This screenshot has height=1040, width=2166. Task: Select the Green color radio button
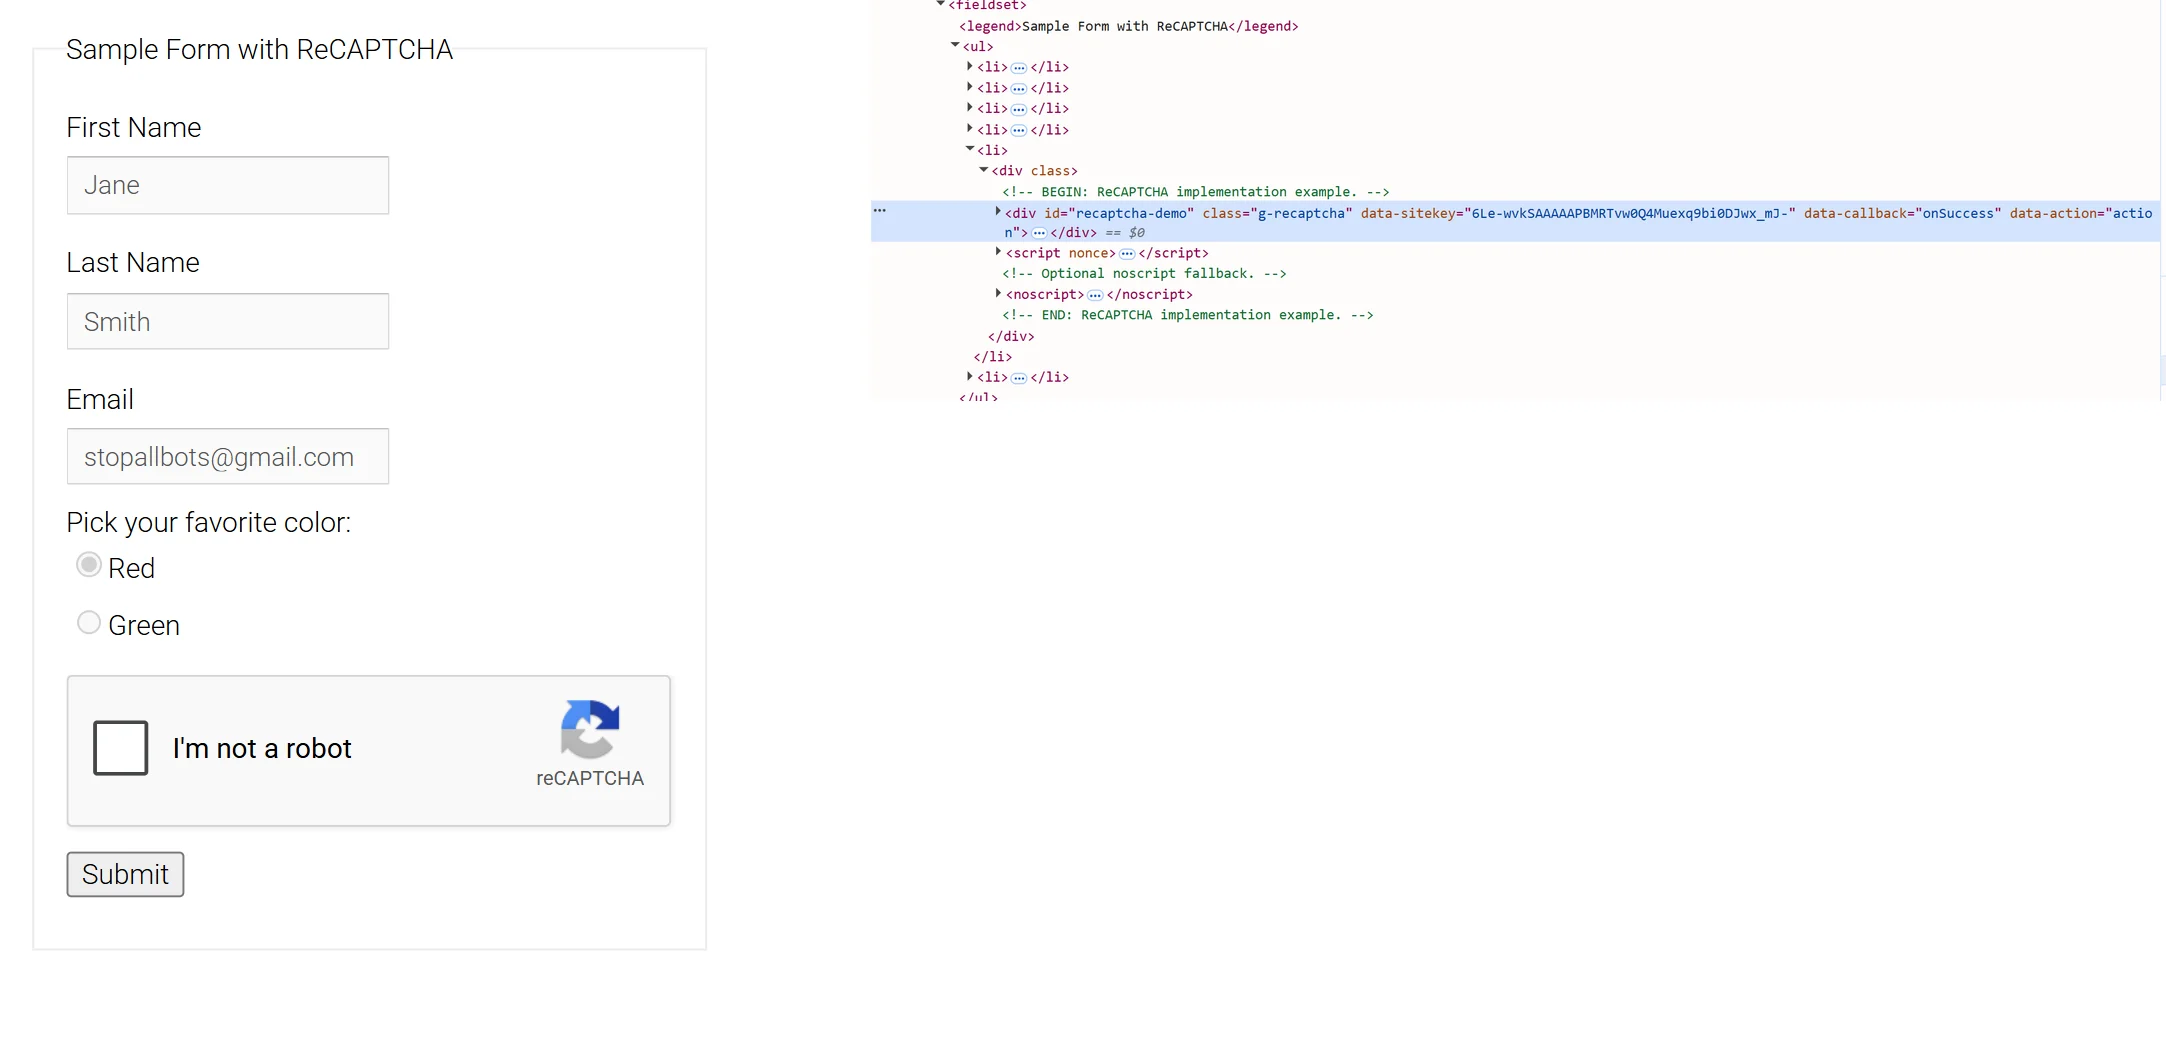pyautogui.click(x=89, y=622)
